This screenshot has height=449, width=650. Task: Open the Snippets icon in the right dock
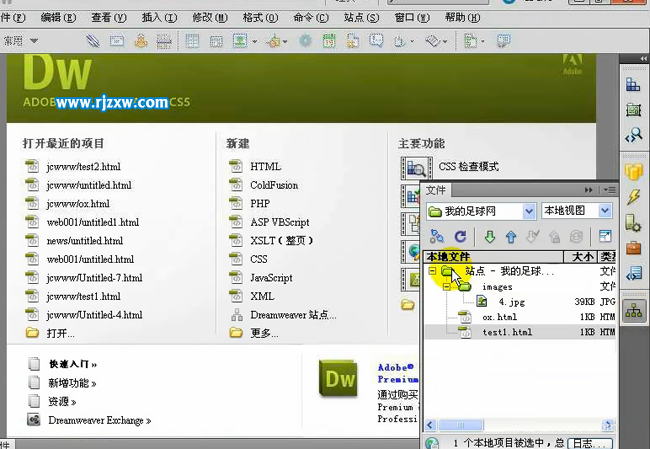634,274
